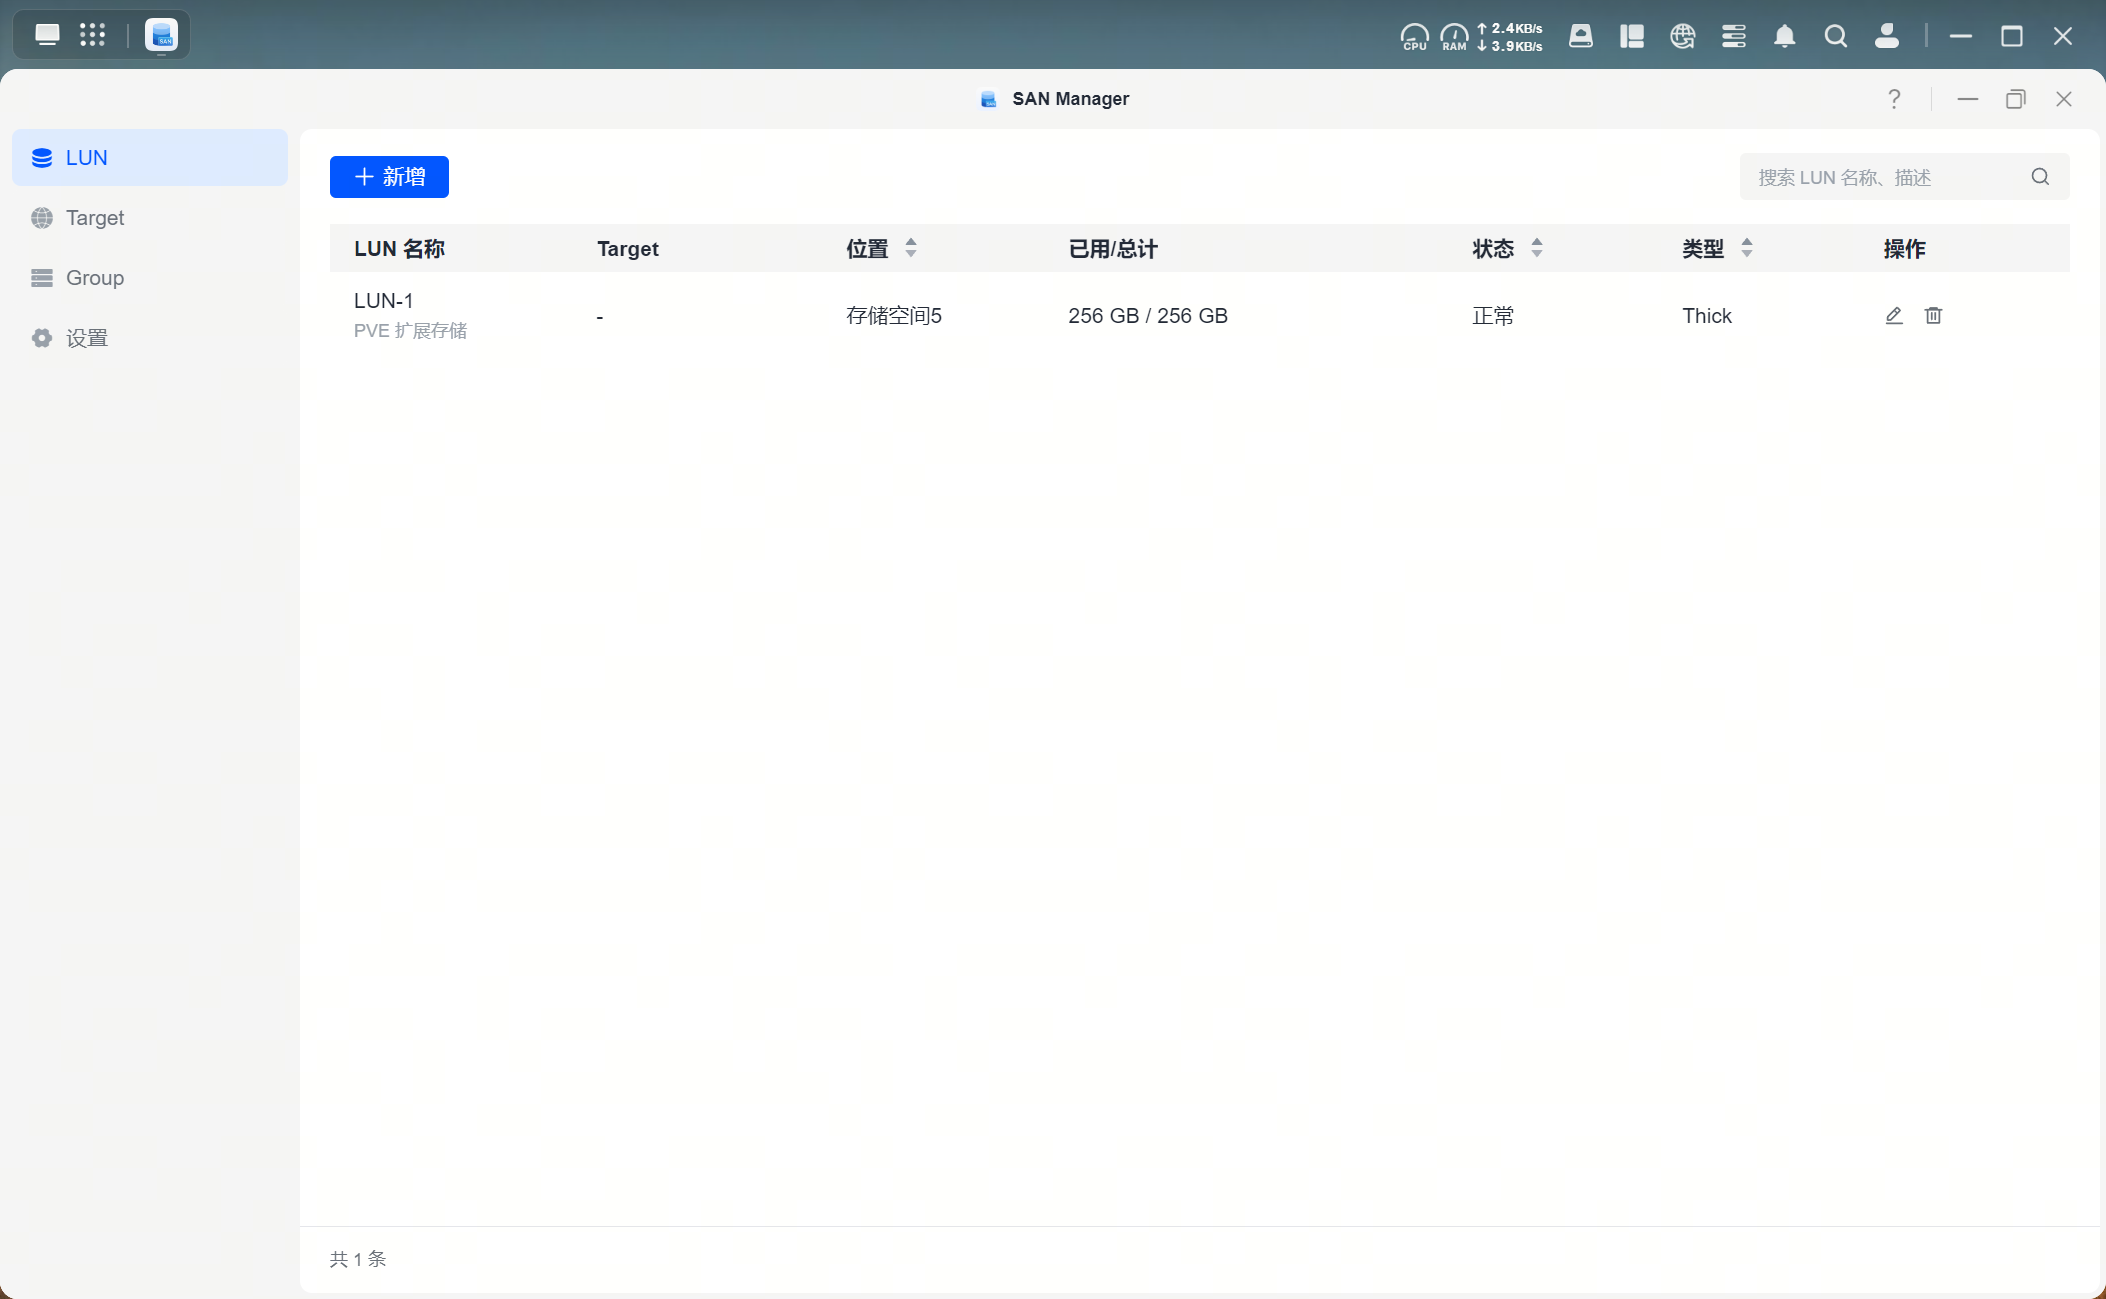Open the global search magnifier in the top bar
Image resolution: width=2106 pixels, height=1299 pixels.
click(x=1835, y=37)
